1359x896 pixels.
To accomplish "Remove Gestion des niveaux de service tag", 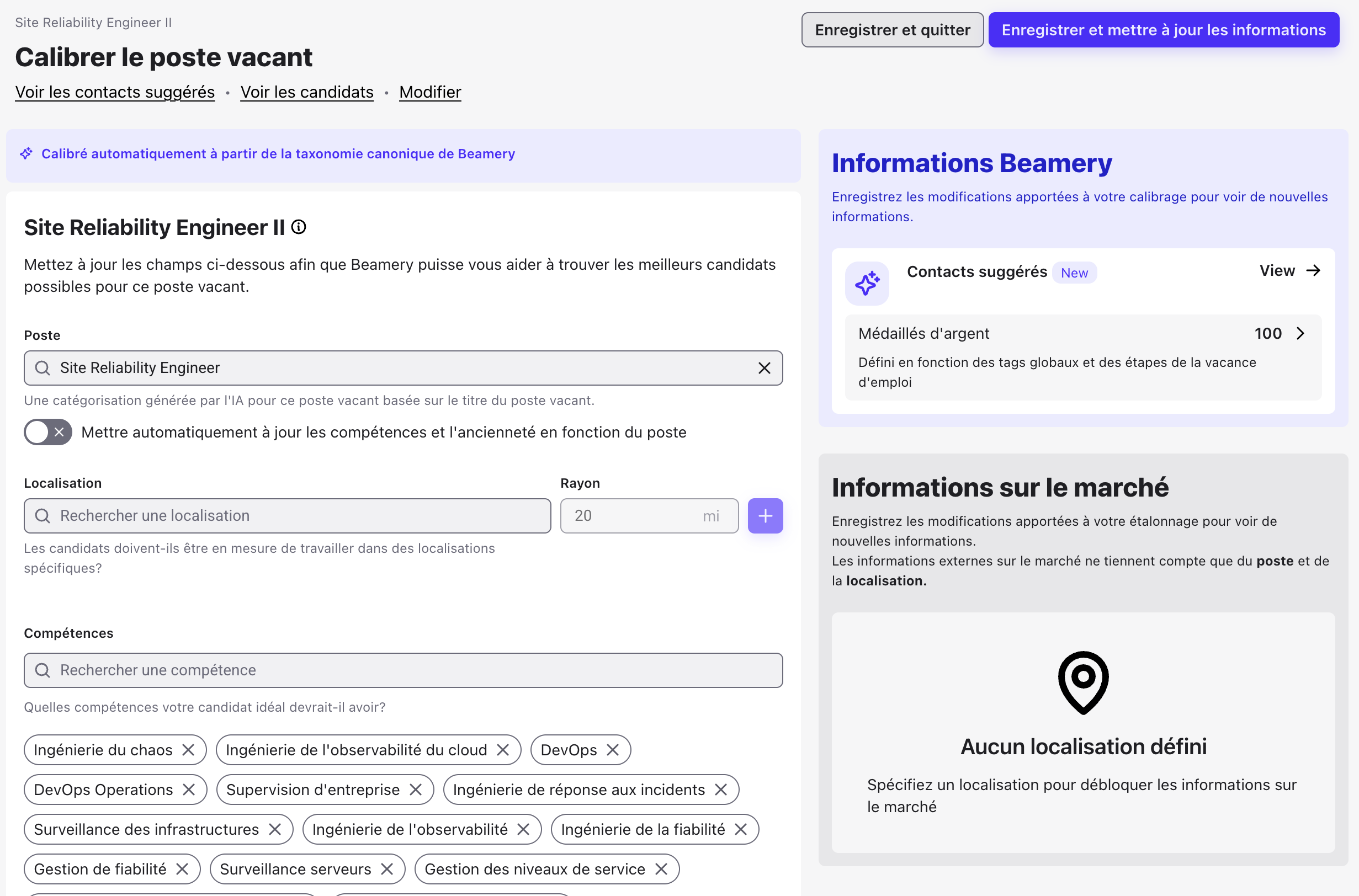I will pos(661,870).
